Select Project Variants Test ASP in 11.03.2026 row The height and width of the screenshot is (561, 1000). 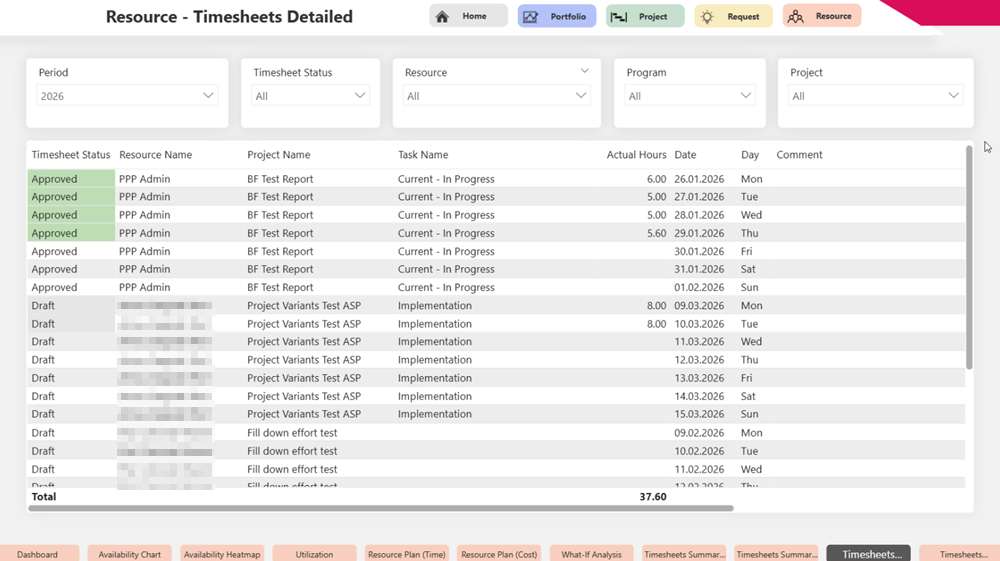click(304, 342)
